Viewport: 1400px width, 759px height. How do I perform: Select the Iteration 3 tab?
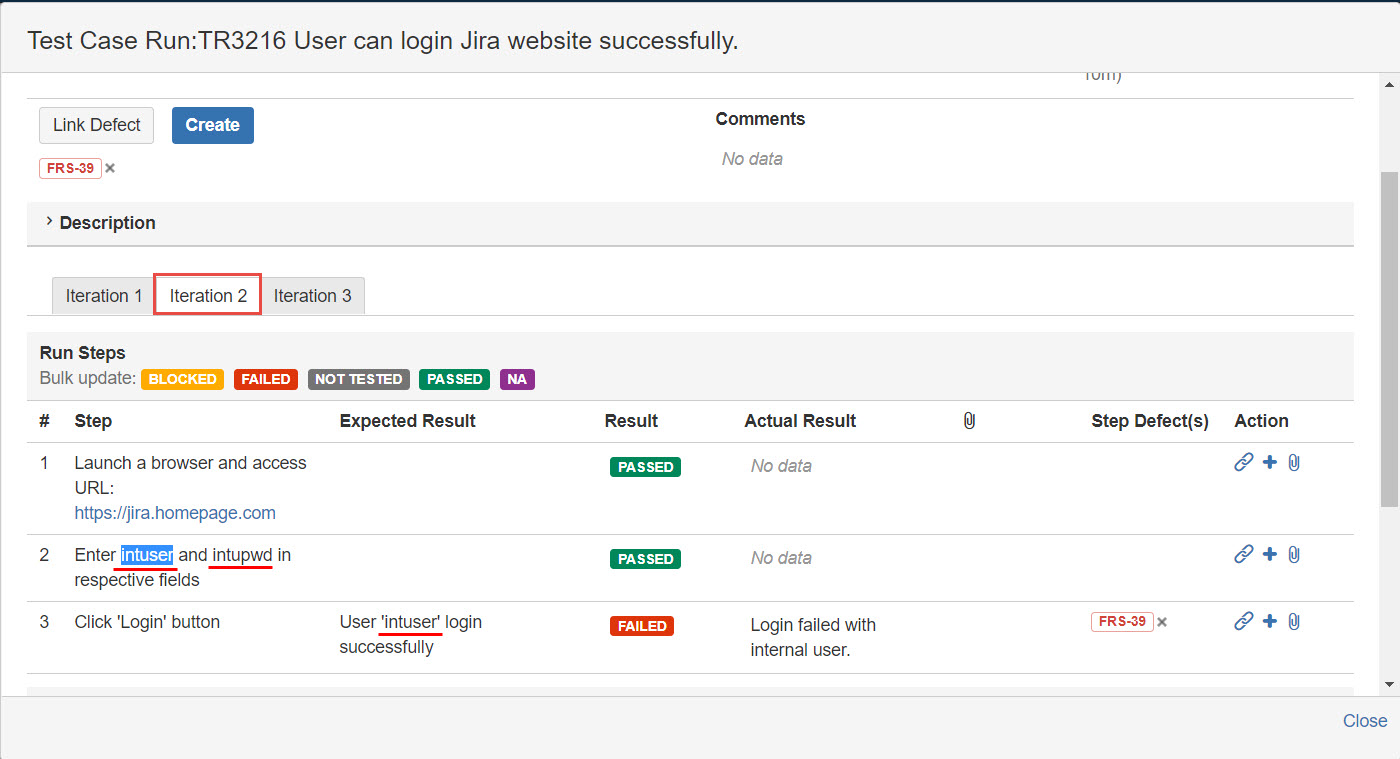point(312,296)
